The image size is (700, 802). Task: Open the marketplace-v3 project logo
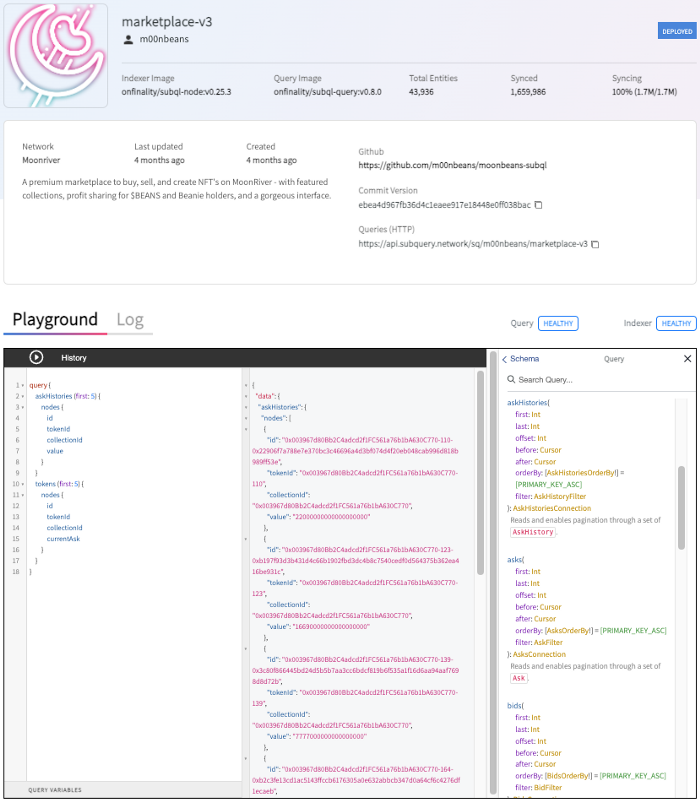click(x=56, y=55)
